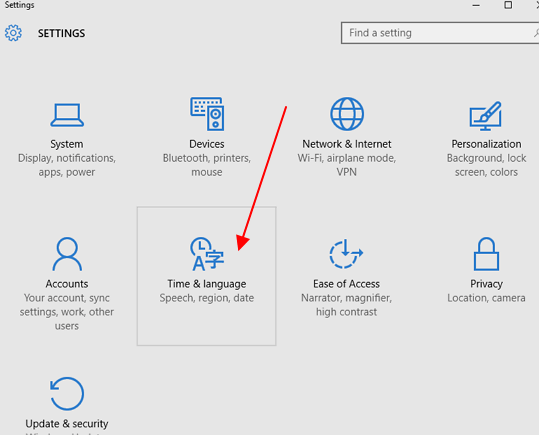Select the Update & security label
Image resolution: width=539 pixels, height=435 pixels.
67,424
